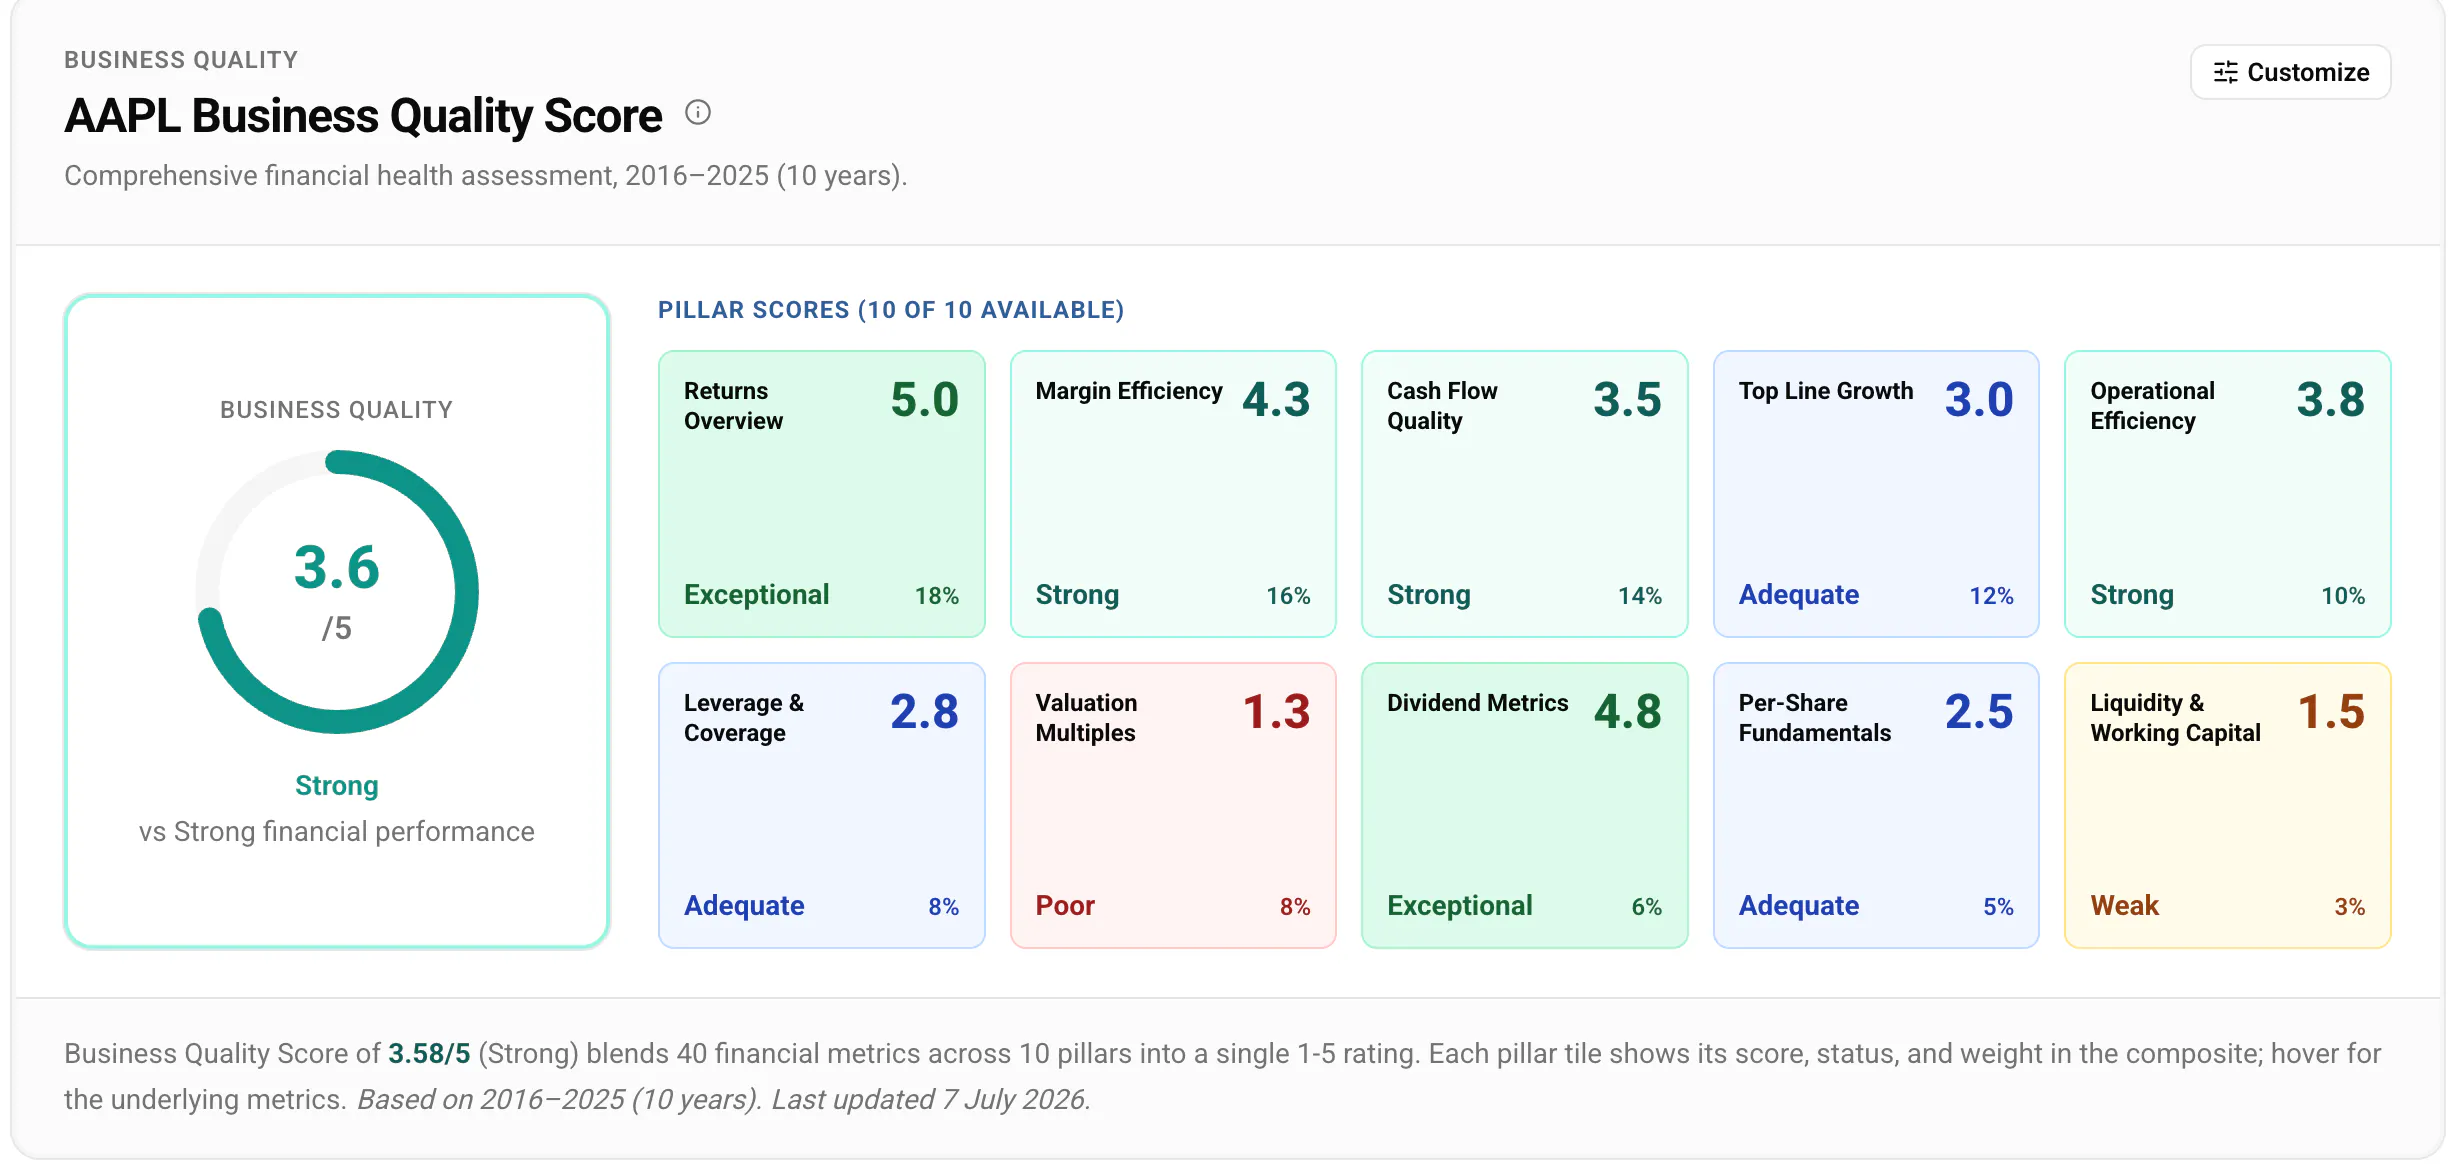Select the Operational Efficiency tile
This screenshot has height=1168, width=2460.
coord(2228,494)
